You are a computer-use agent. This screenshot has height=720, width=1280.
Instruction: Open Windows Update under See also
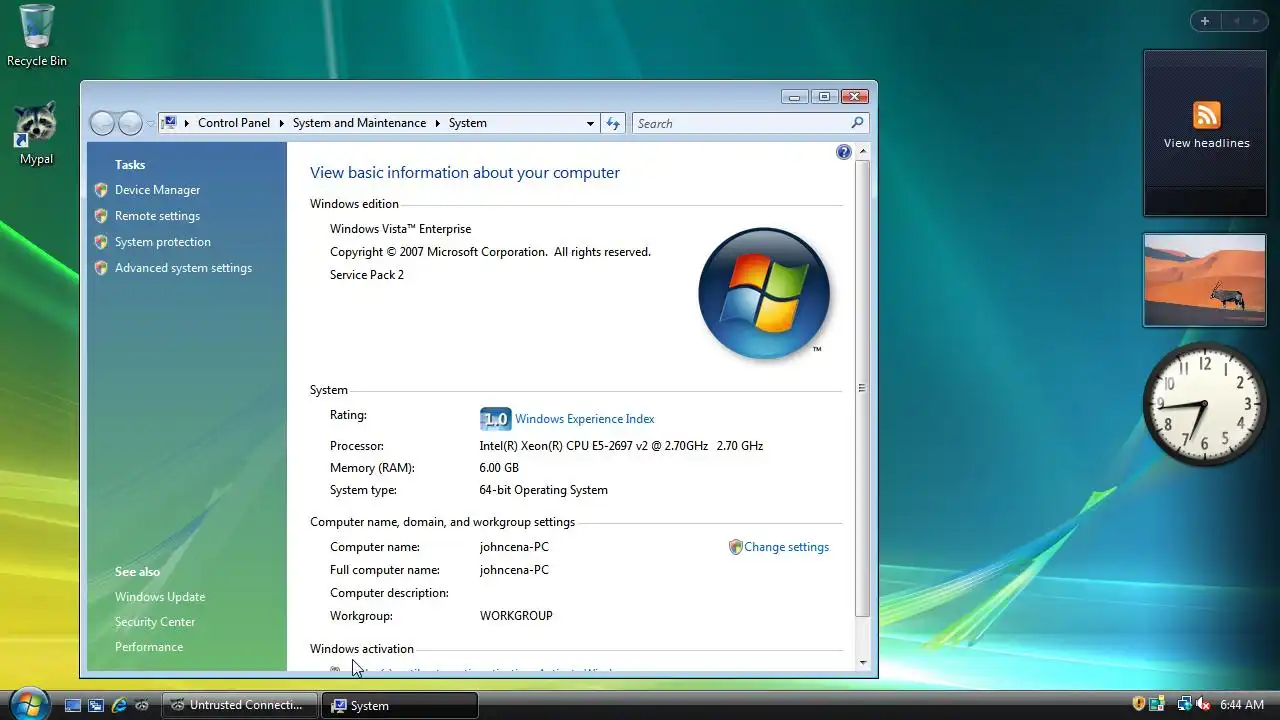click(x=160, y=597)
